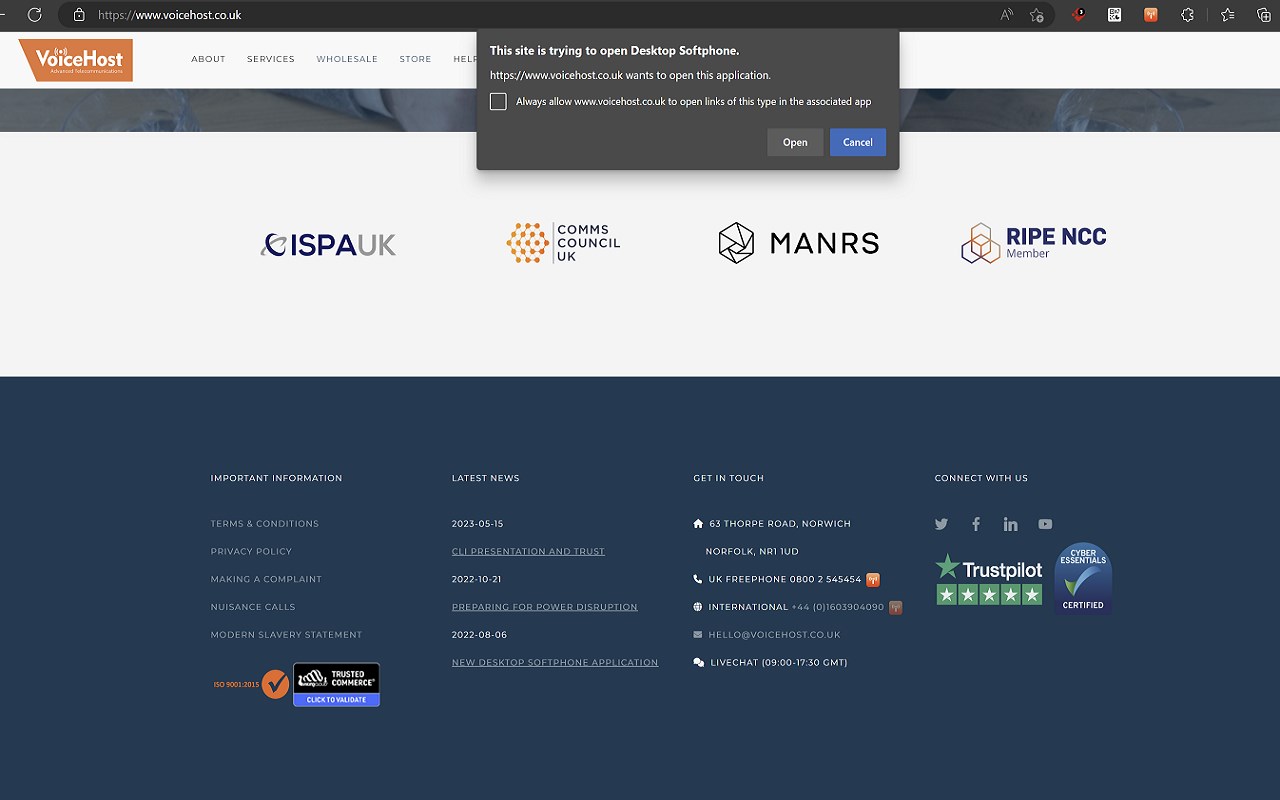Viewport: 1280px width, 800px height.
Task: Start a LiveChat (09:00-17:30 GMT)
Action: coord(779,663)
